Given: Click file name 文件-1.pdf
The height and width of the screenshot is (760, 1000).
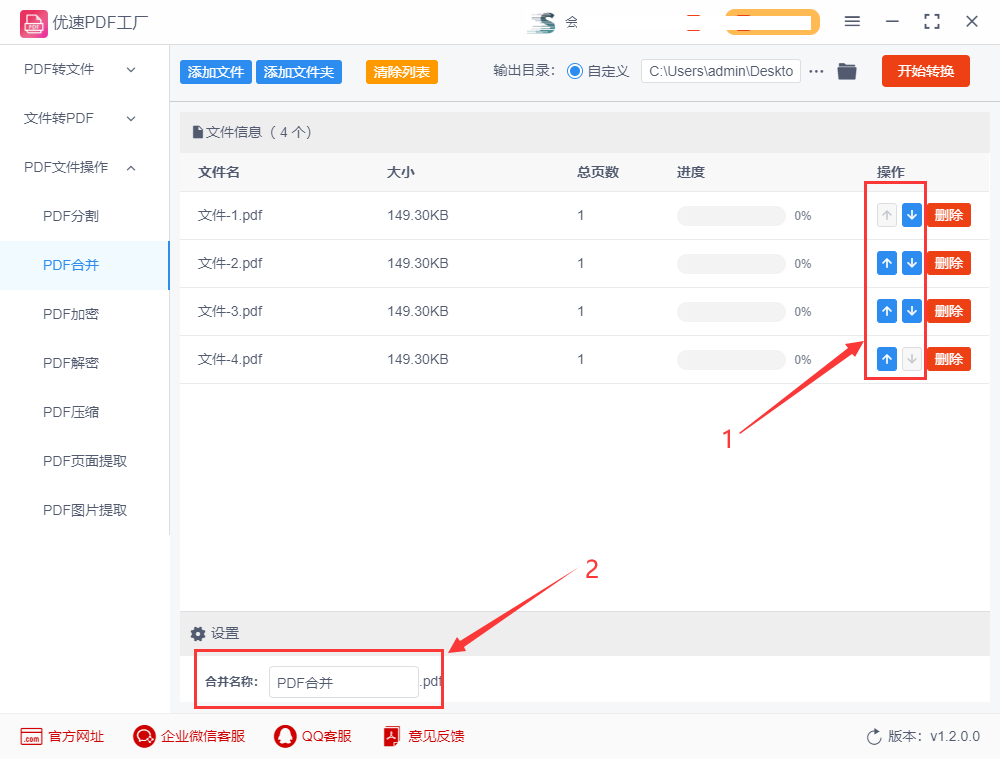Looking at the screenshot, I should (230, 216).
